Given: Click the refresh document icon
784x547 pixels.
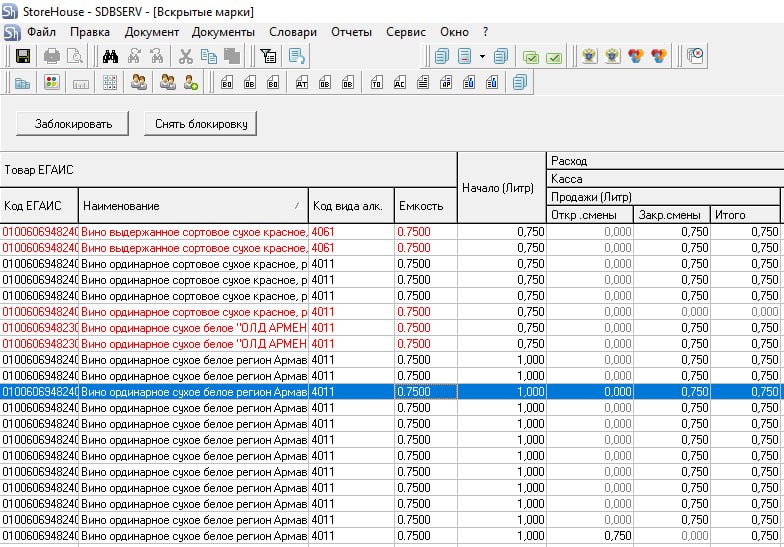Looking at the screenshot, I should click(297, 56).
